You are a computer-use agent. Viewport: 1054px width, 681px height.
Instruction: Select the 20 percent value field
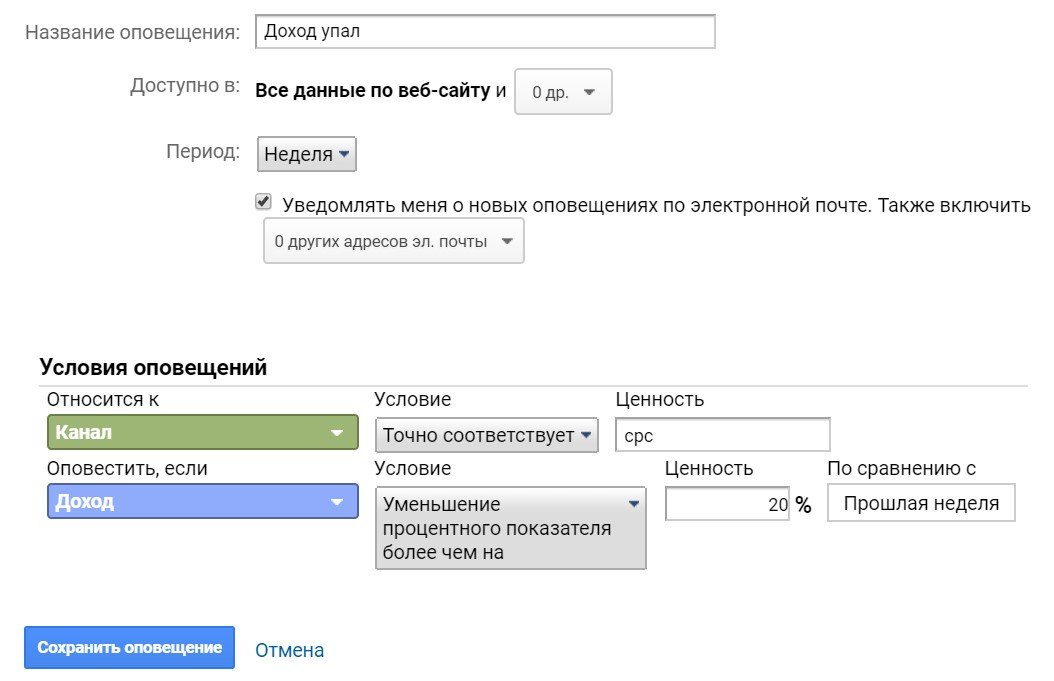click(x=727, y=503)
